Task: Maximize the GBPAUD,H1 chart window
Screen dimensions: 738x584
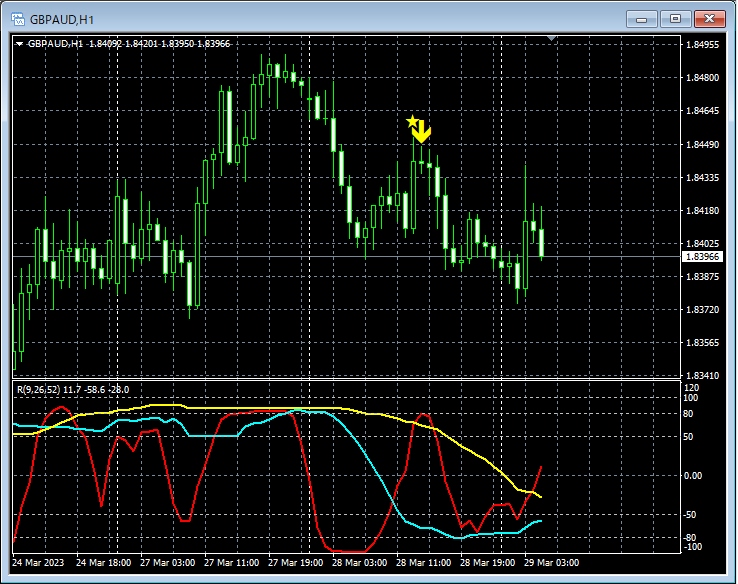Action: [x=675, y=19]
